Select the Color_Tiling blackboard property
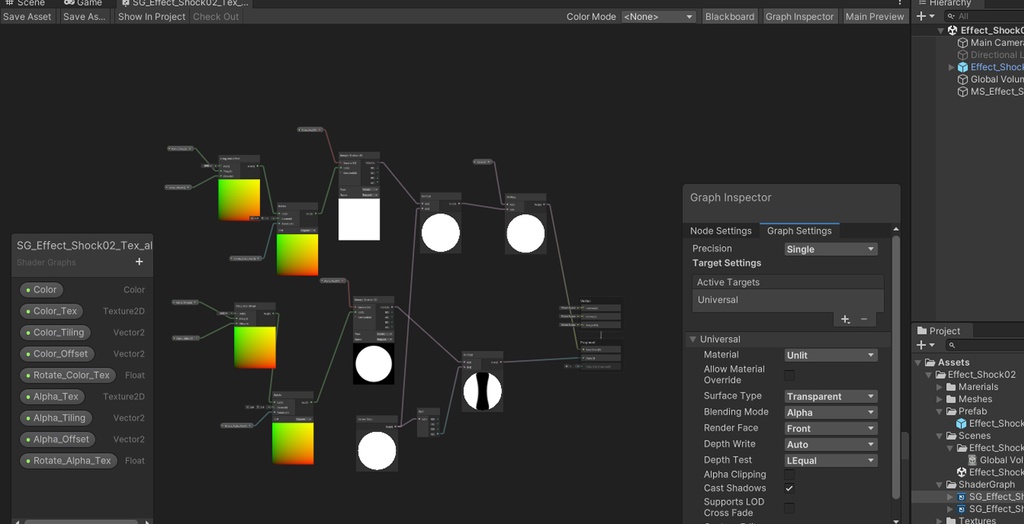The image size is (1024, 524). (56, 333)
